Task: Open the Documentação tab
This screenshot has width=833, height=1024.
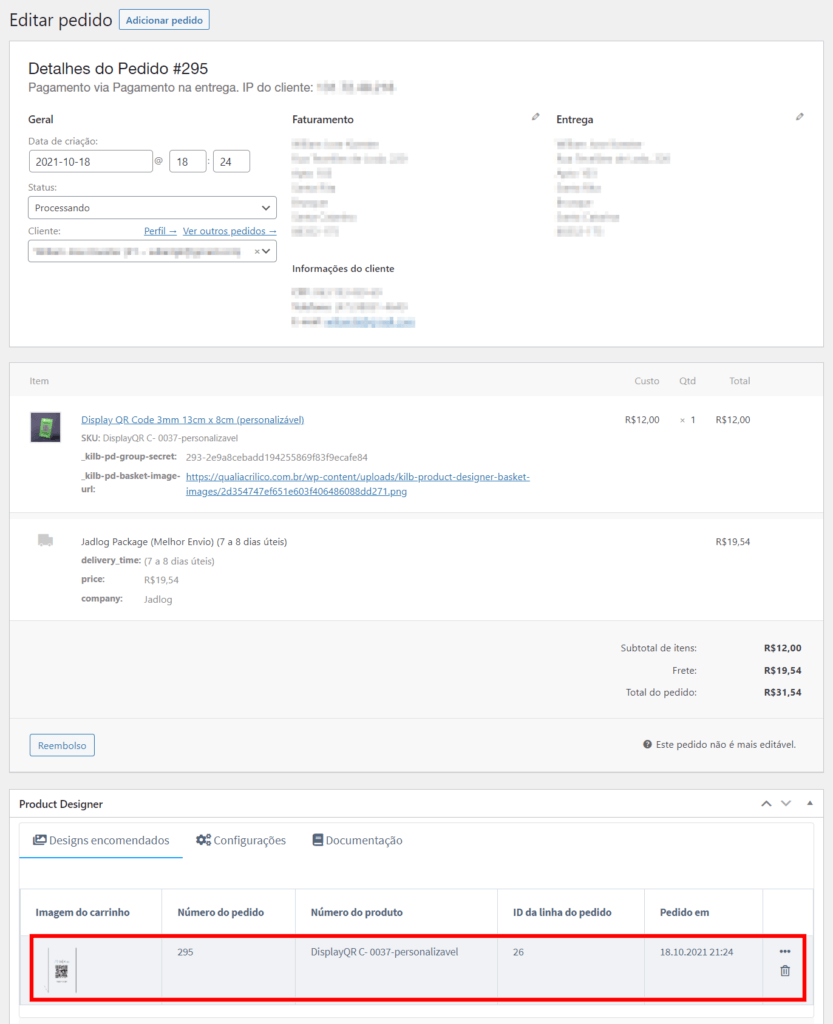Action: [357, 841]
